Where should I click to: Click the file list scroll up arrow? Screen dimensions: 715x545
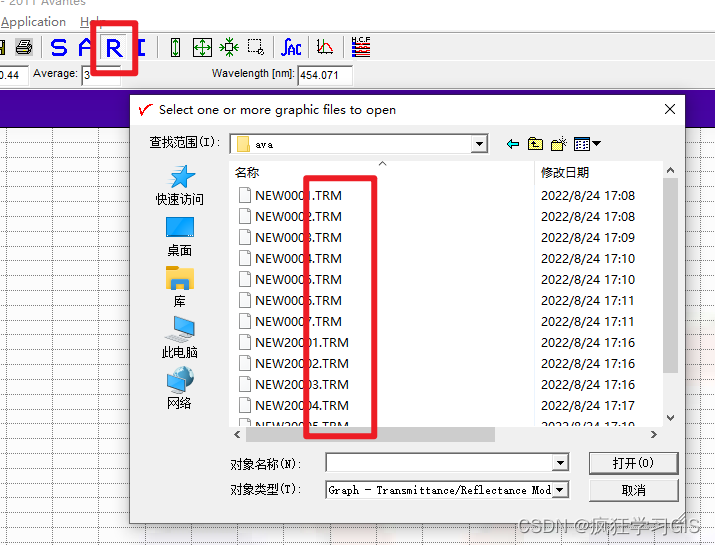point(670,171)
